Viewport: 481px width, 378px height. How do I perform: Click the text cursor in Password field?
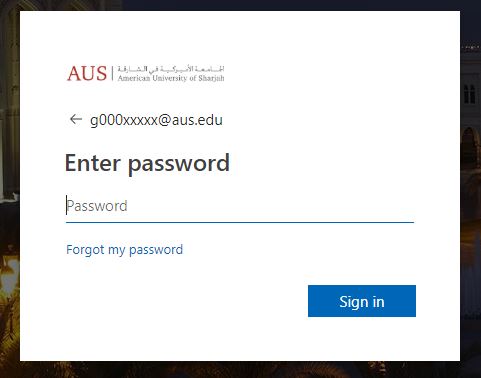tap(66, 205)
